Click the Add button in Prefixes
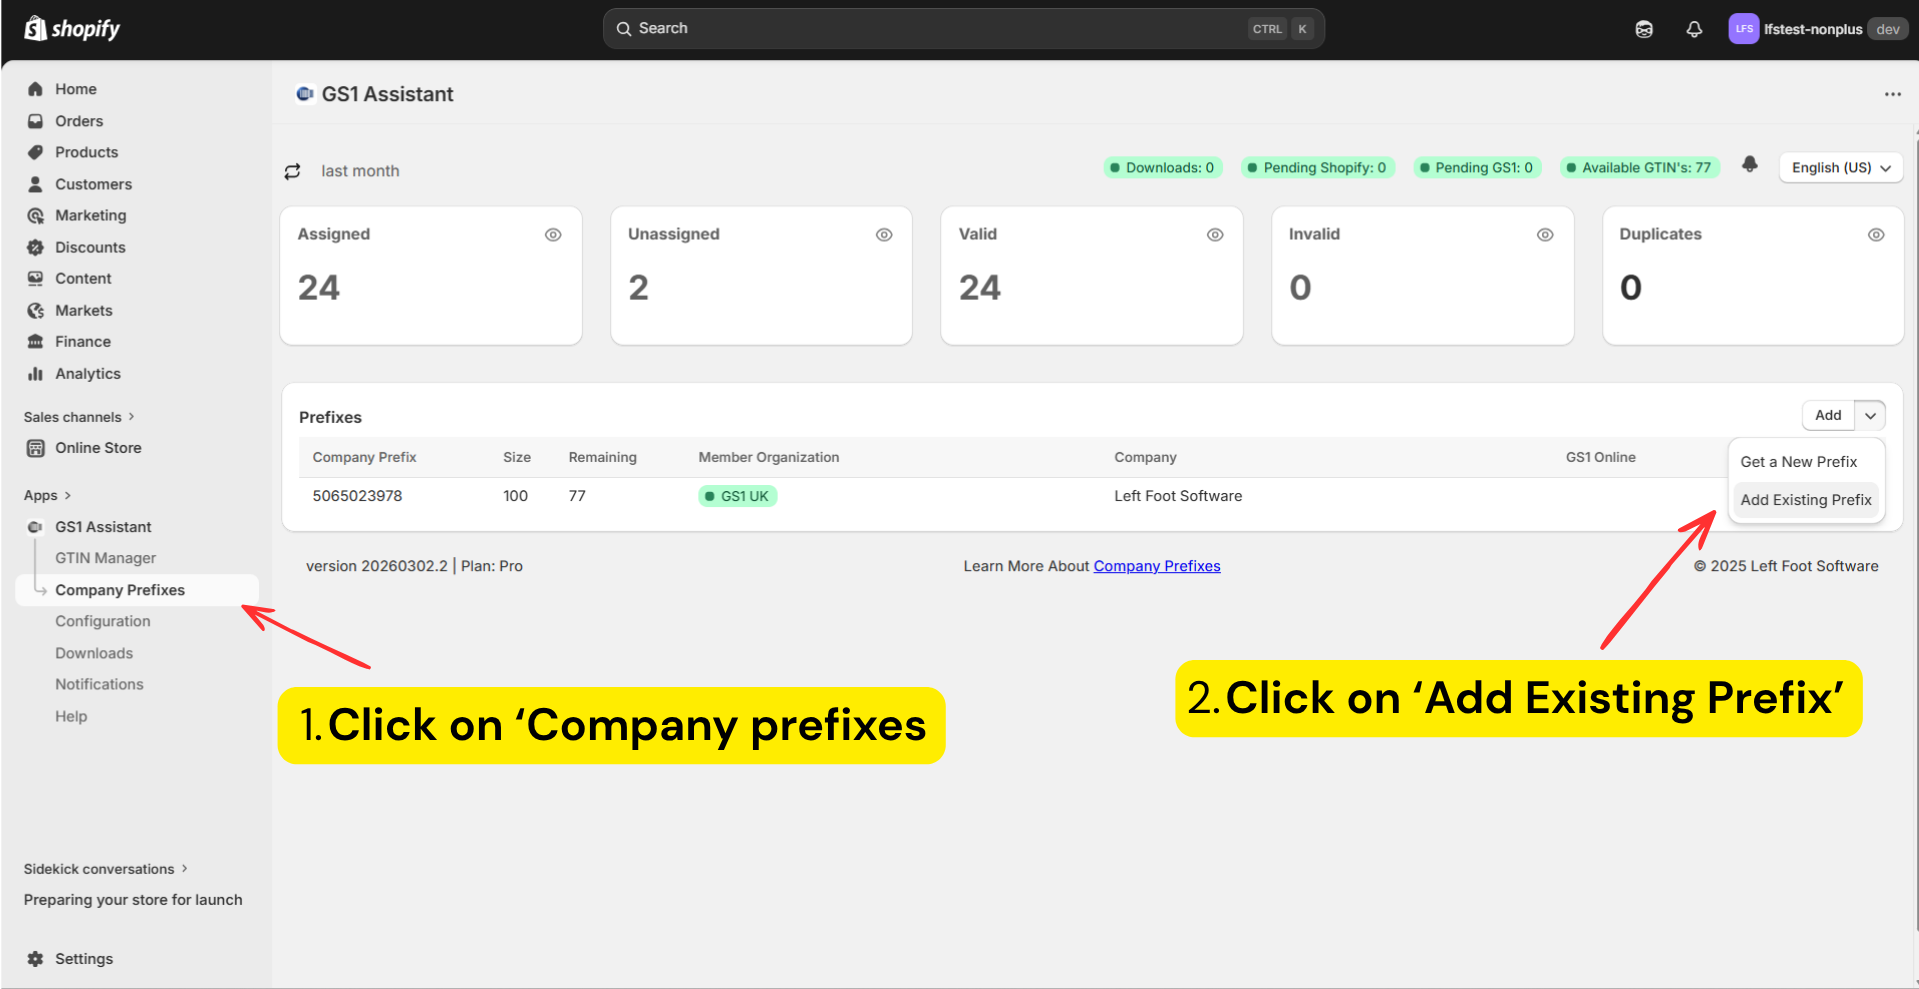 pos(1828,415)
